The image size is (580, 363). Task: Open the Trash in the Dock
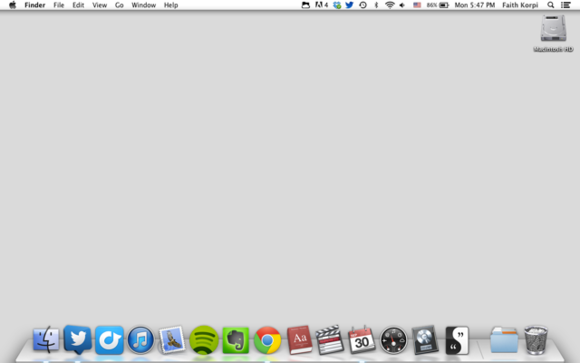pos(536,340)
